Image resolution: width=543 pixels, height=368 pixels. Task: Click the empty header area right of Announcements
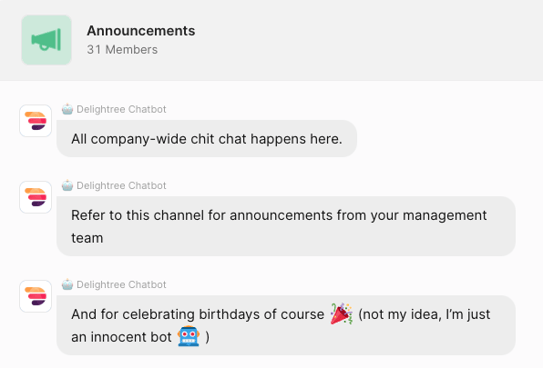(x=367, y=40)
